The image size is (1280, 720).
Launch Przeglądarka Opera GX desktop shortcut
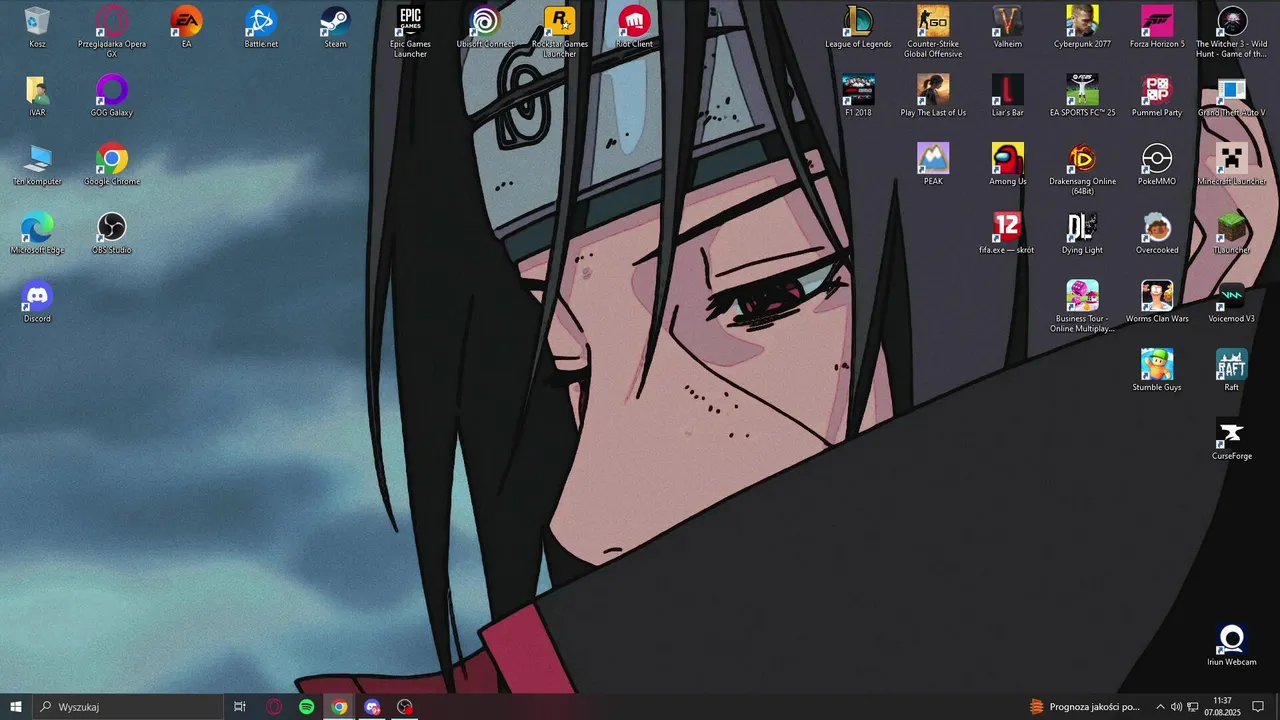pos(112,32)
